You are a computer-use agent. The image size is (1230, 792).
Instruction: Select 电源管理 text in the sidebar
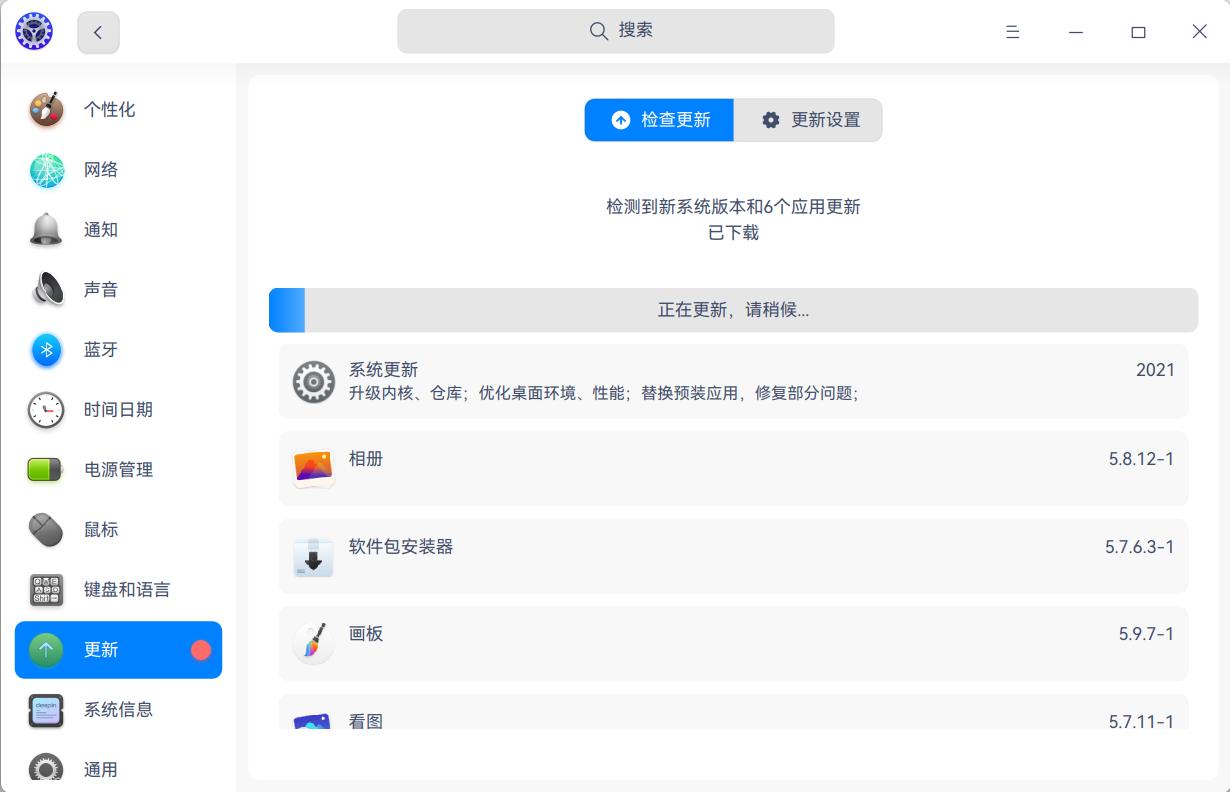118,470
